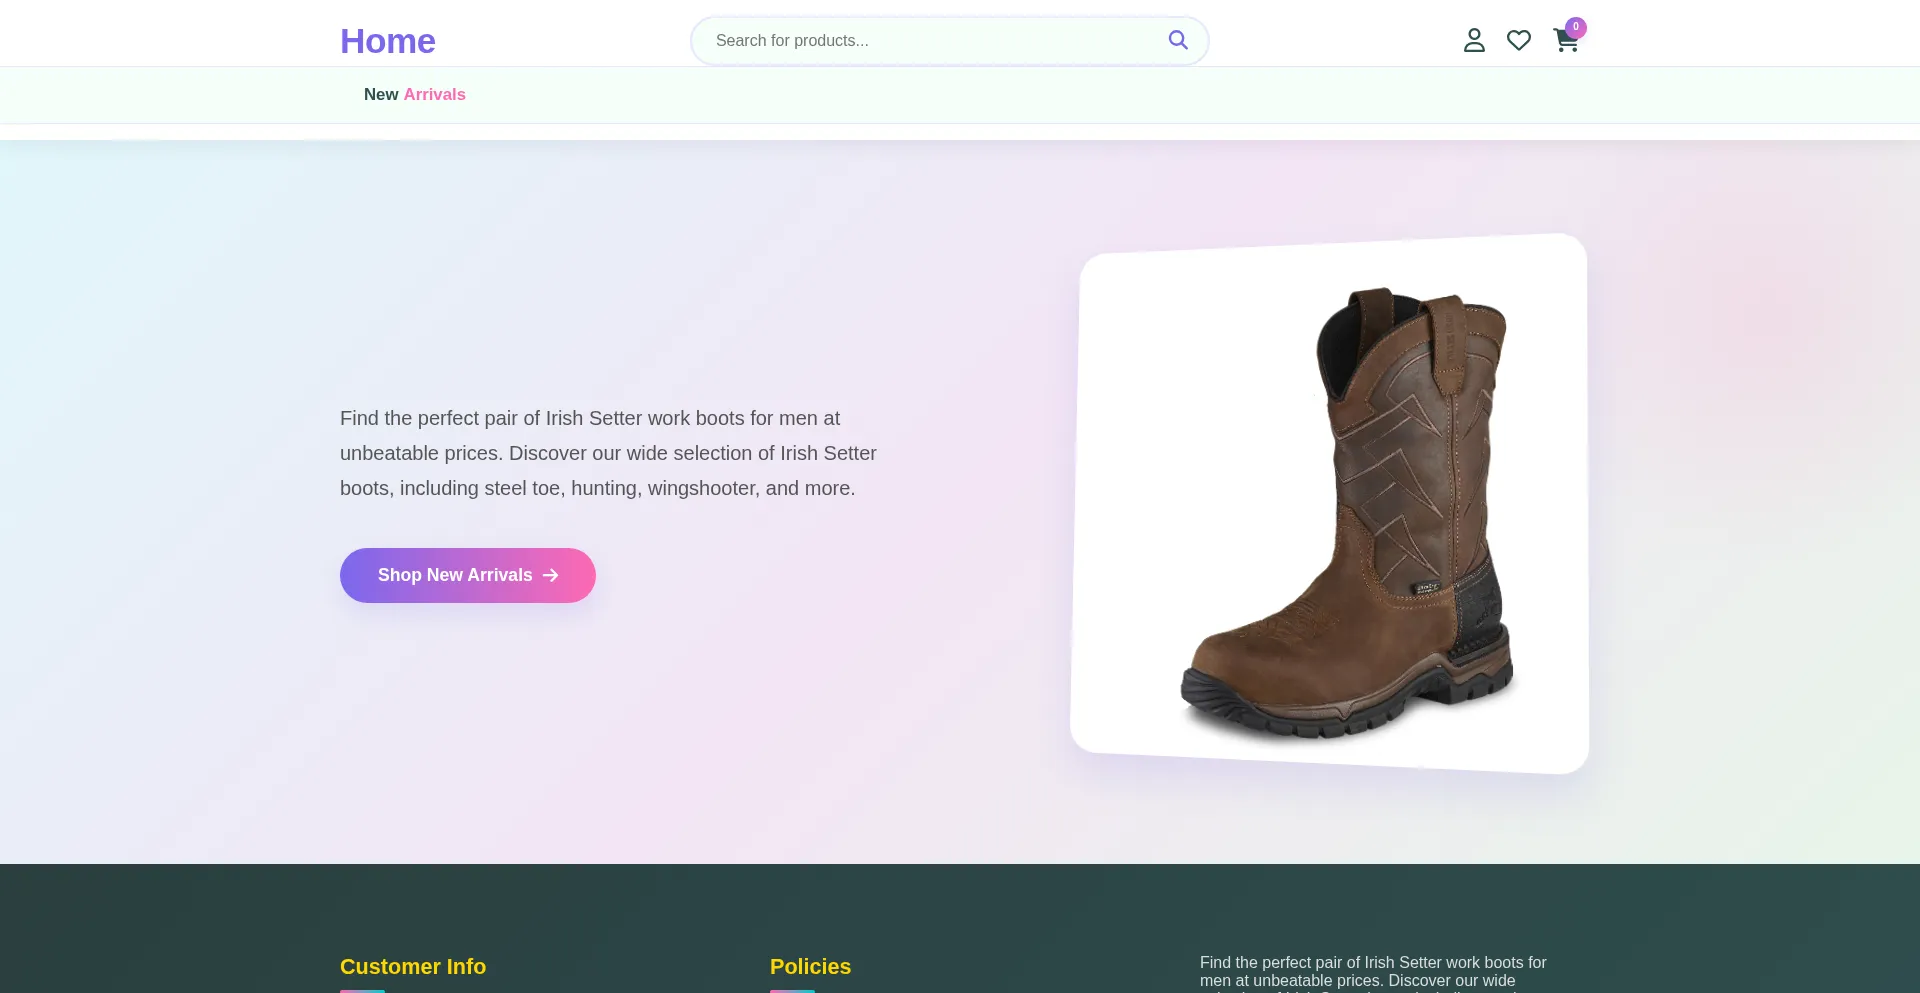
Task: Click the hero paragraph about Irish Setter boots
Action: click(x=608, y=453)
